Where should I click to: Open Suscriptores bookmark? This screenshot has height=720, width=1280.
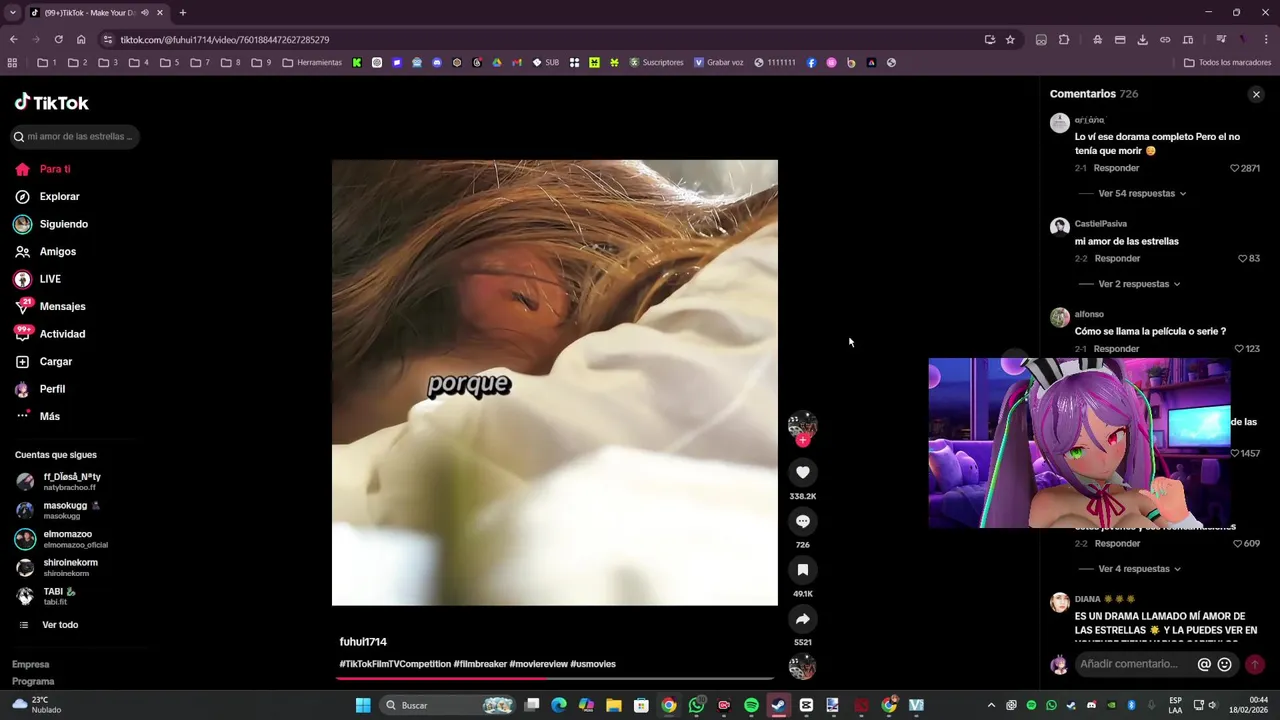656,62
